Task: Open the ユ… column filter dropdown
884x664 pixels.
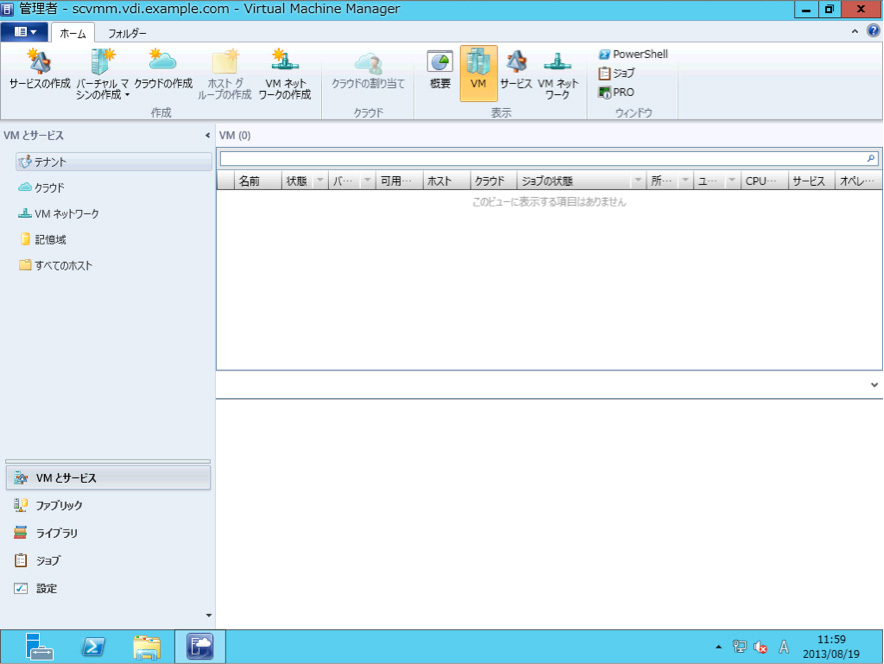Action: (x=732, y=180)
